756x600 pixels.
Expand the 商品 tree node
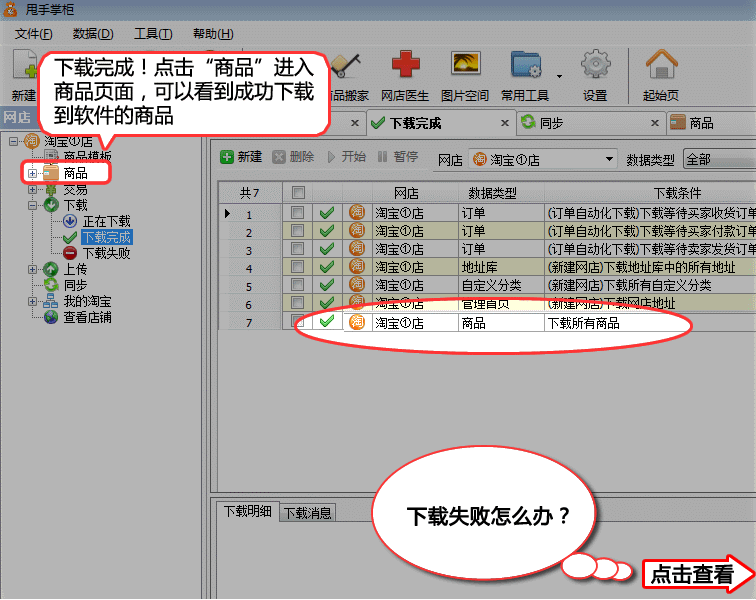32,173
